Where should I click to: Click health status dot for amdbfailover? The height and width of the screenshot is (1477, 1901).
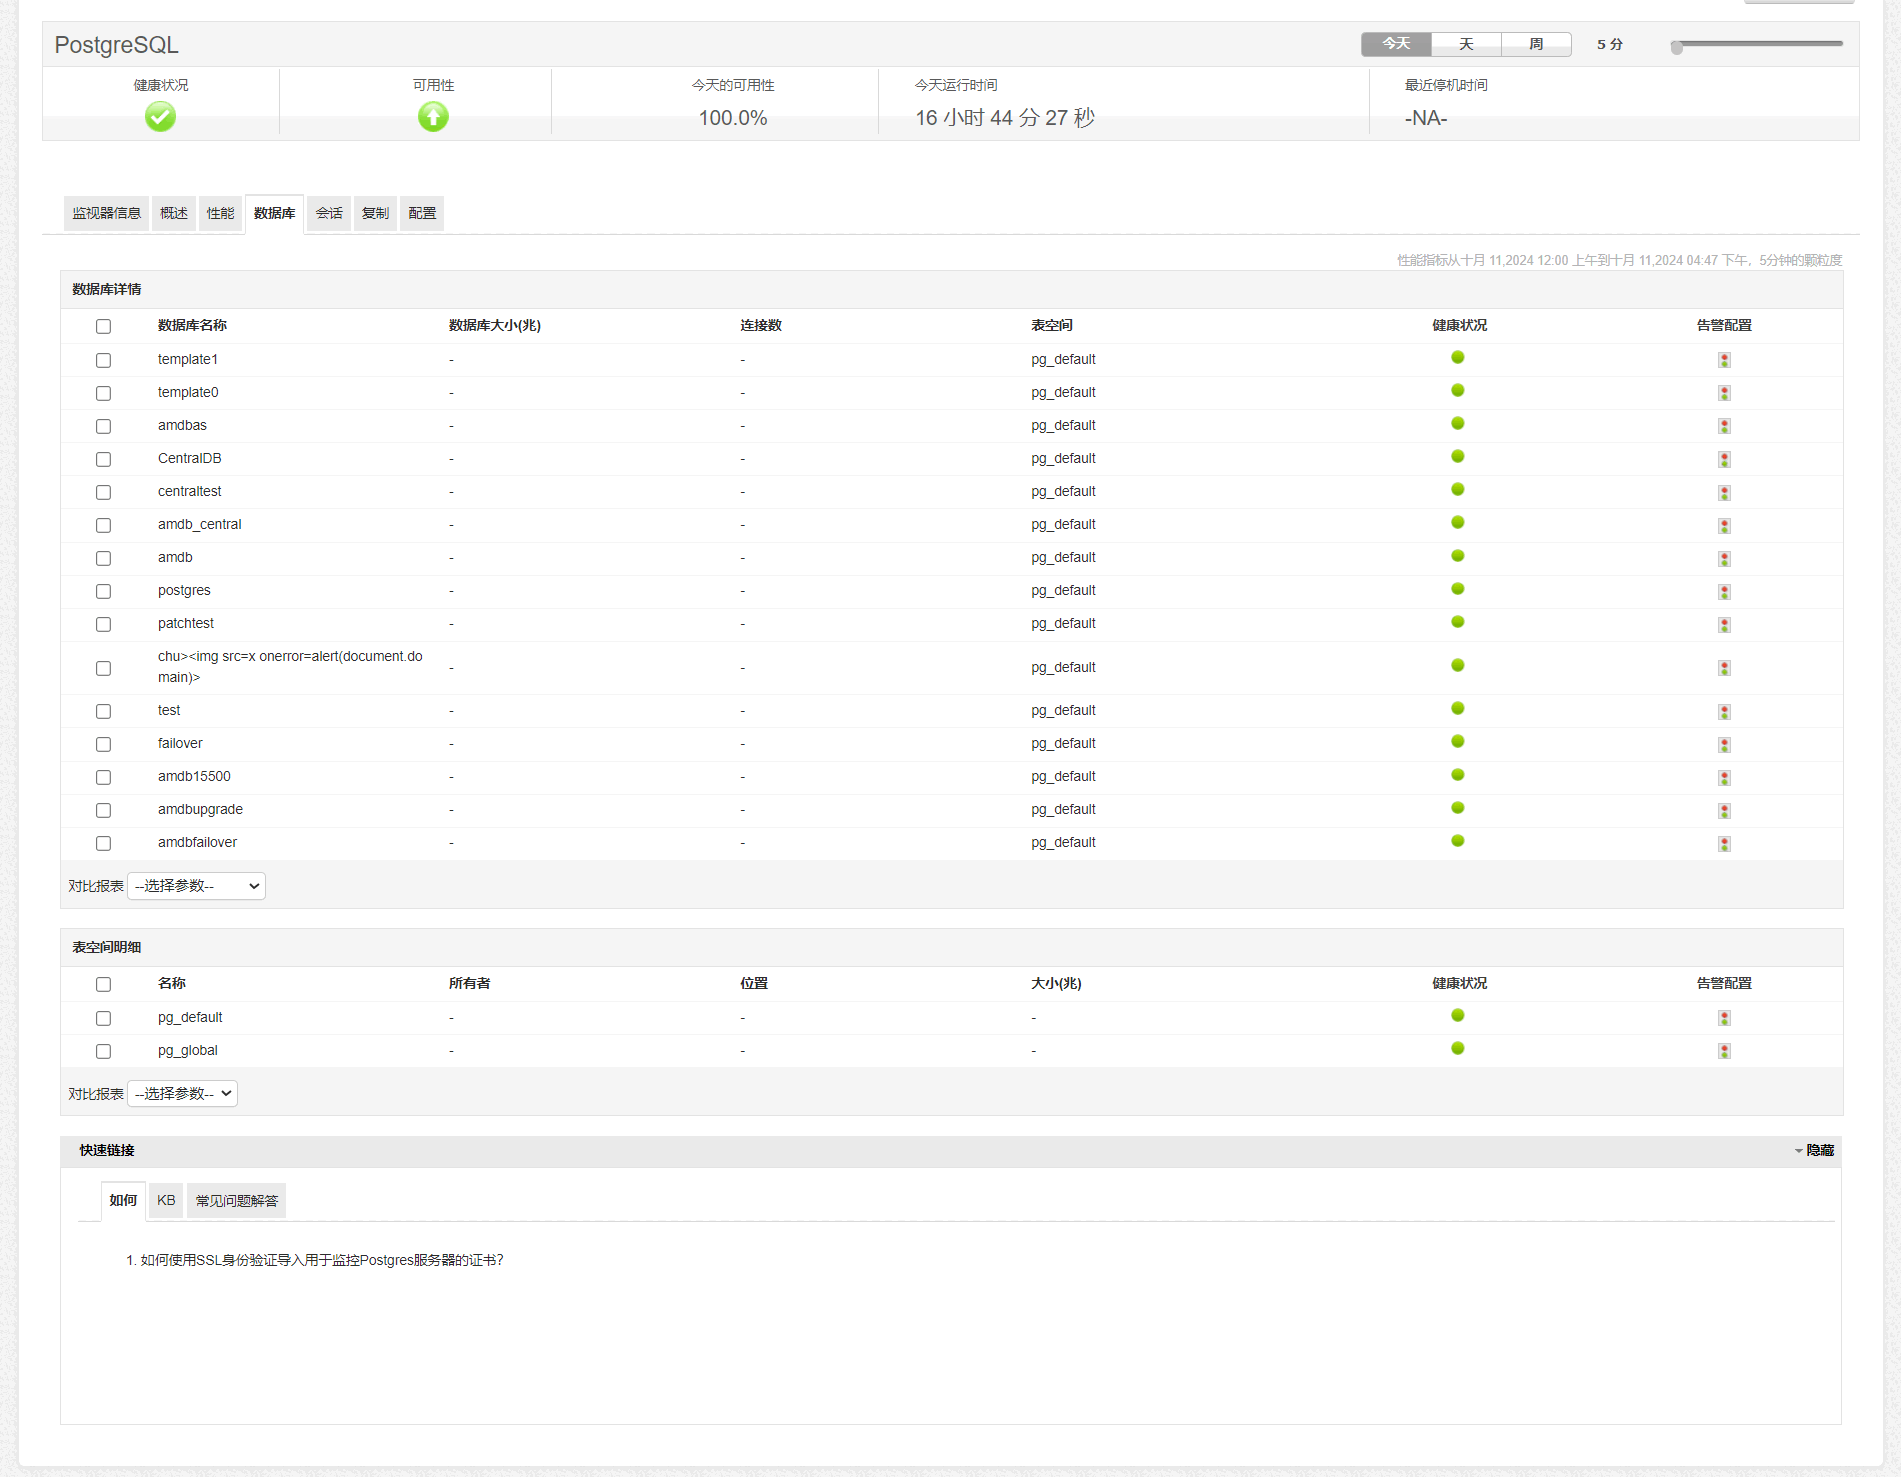(x=1458, y=840)
